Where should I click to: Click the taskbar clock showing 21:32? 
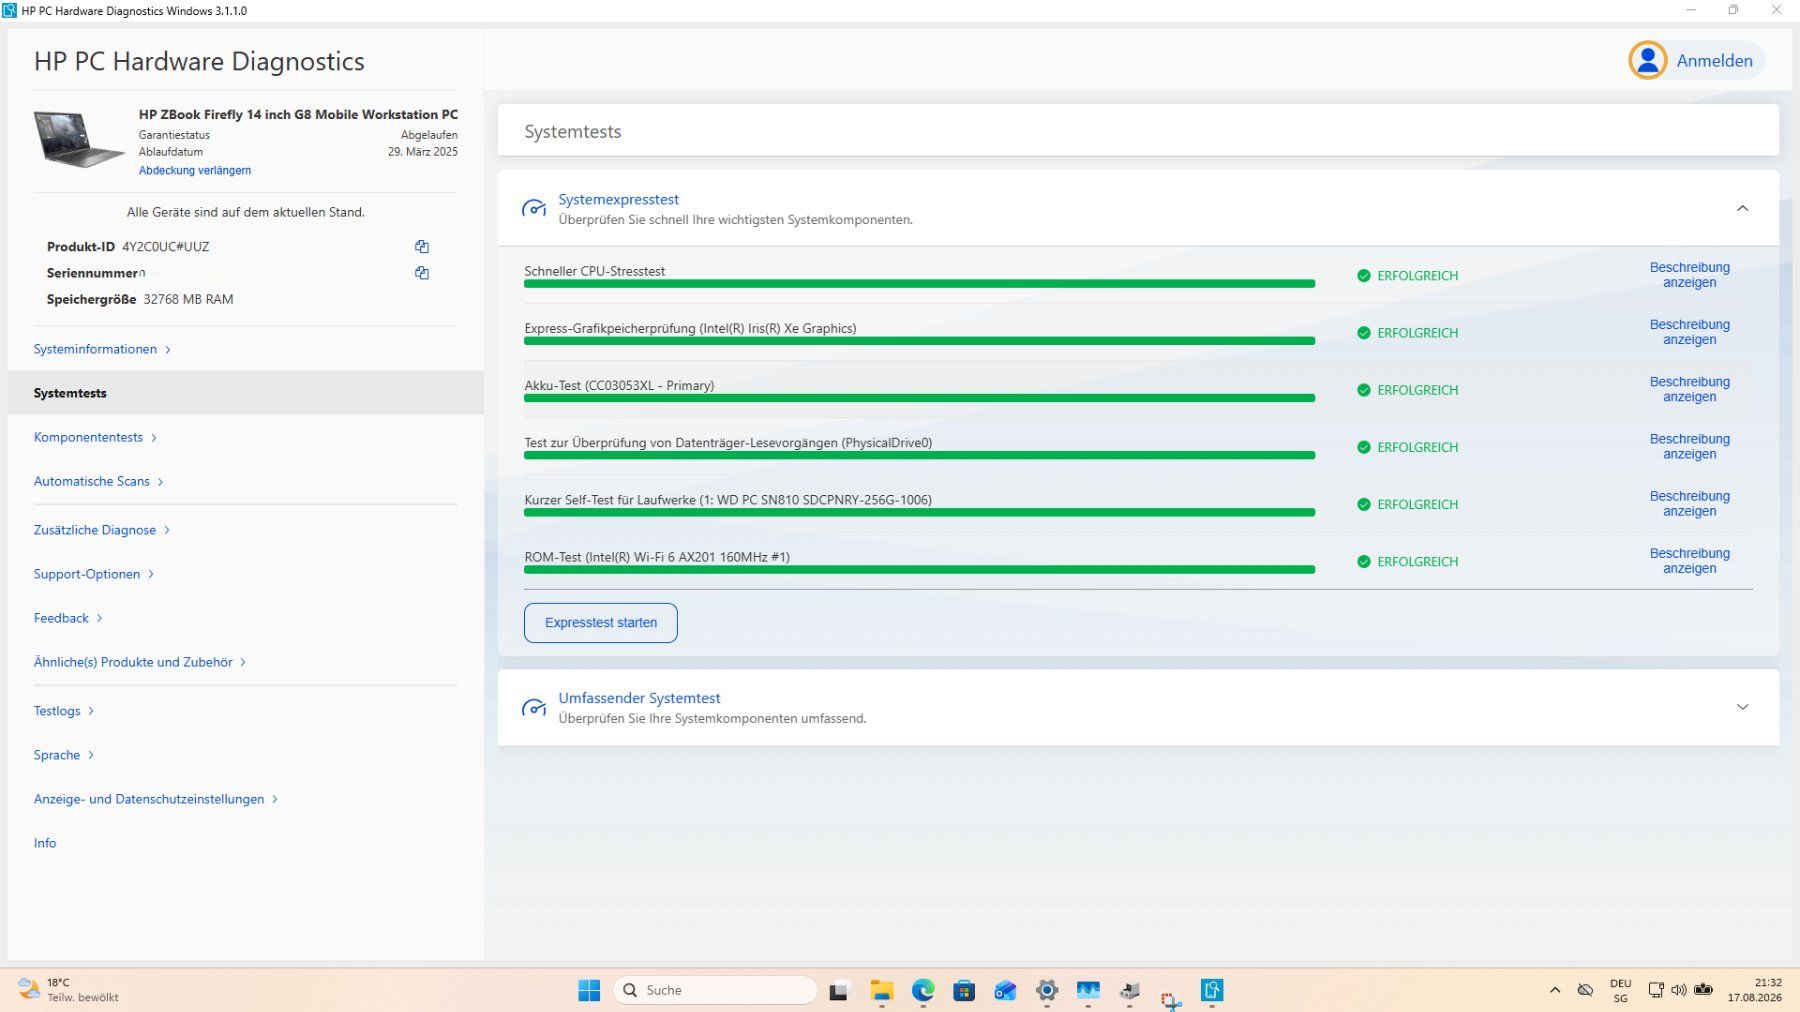[x=1754, y=990]
